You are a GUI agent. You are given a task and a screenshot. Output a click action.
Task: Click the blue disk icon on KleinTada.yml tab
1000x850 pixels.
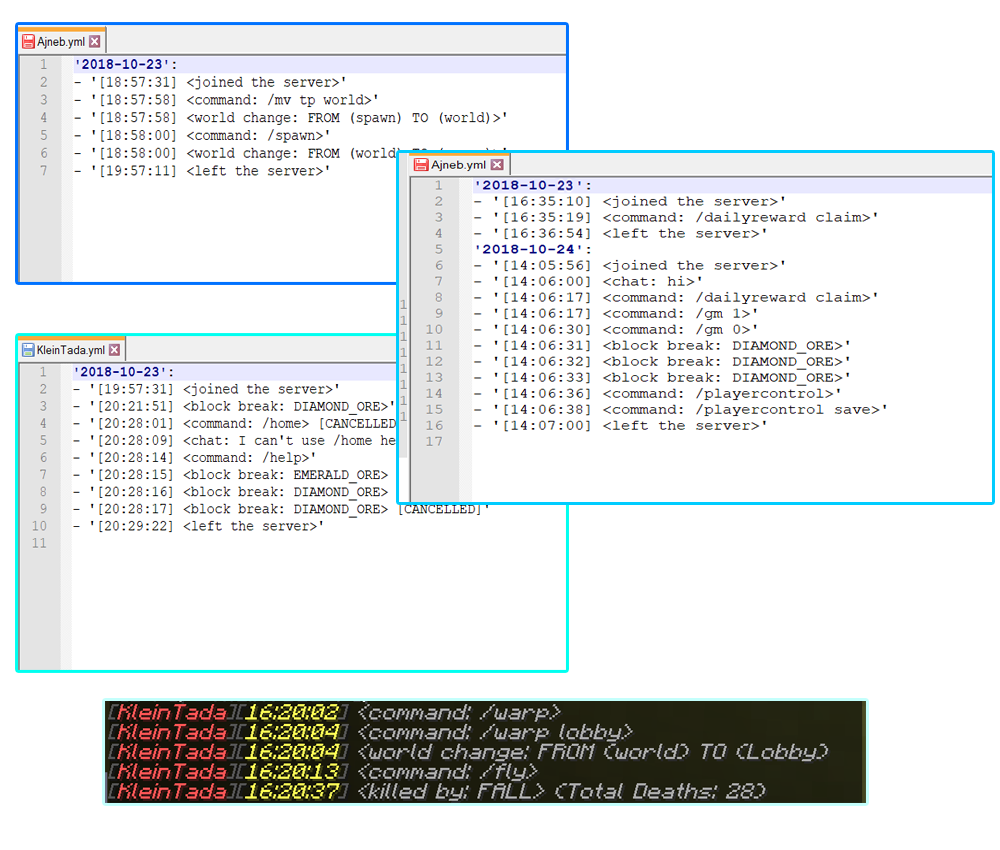28,350
